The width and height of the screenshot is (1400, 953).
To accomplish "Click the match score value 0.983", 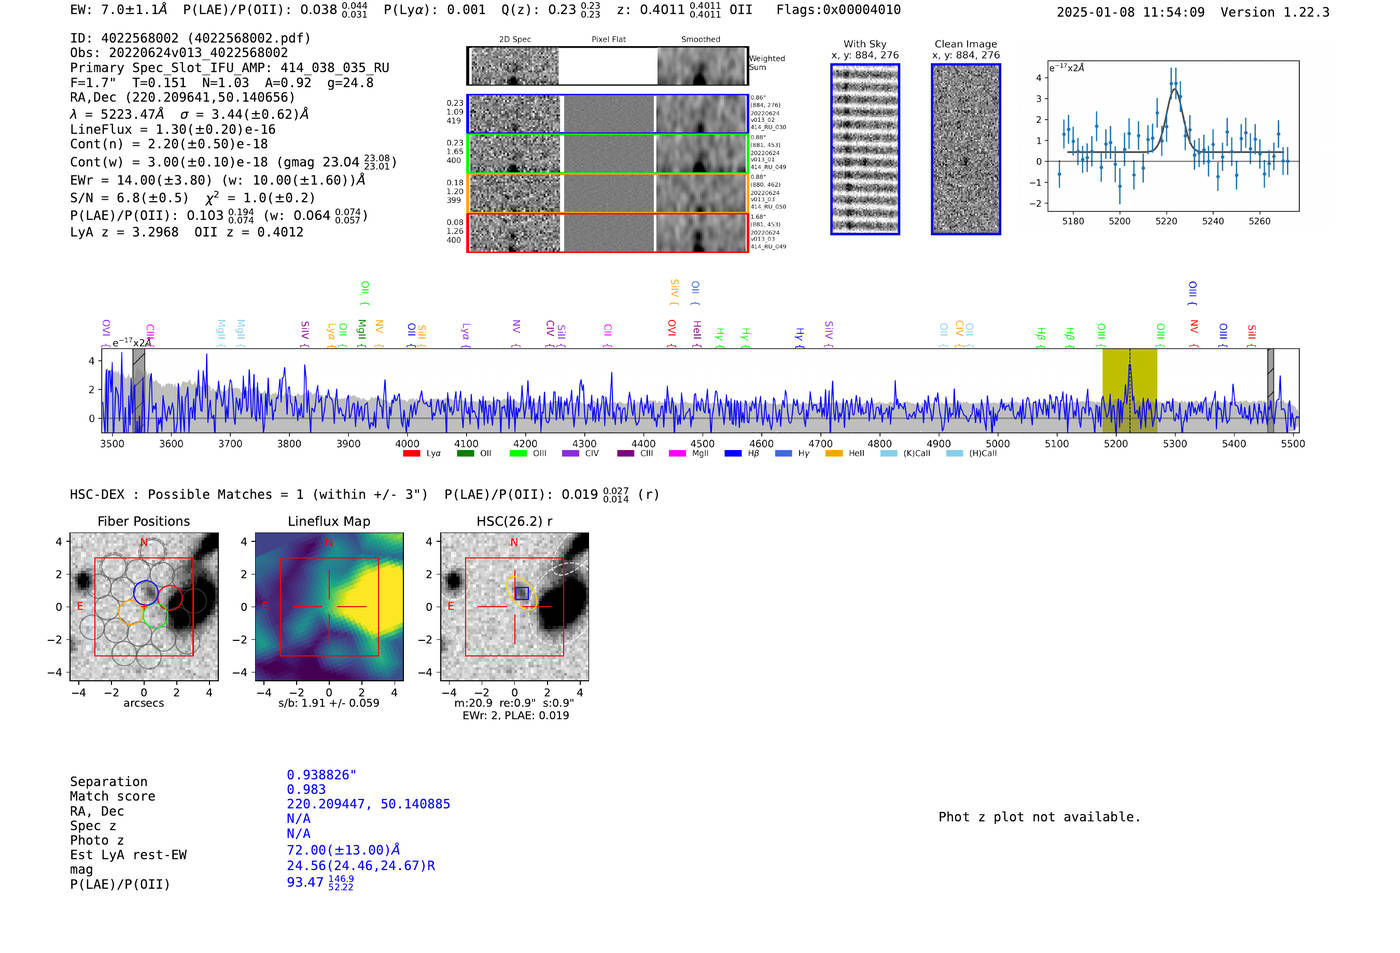I will point(306,790).
